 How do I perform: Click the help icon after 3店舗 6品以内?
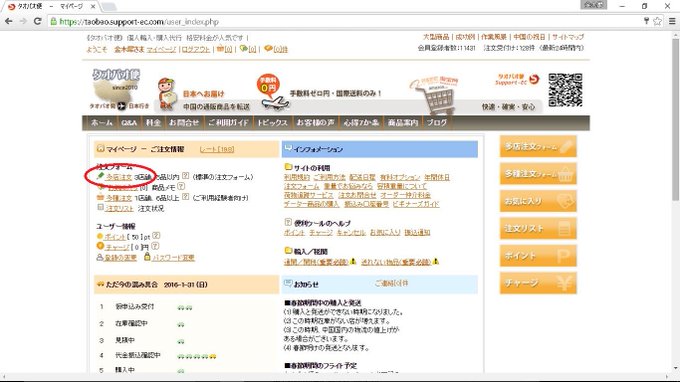tap(185, 176)
